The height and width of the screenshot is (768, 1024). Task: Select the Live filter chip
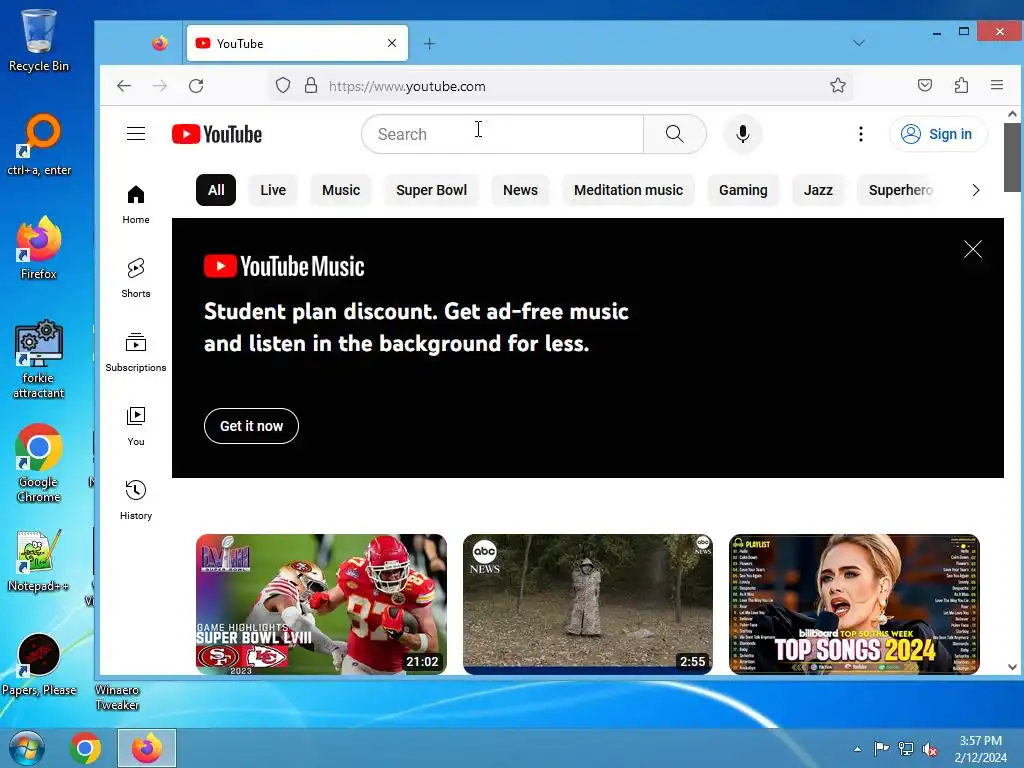(x=273, y=190)
